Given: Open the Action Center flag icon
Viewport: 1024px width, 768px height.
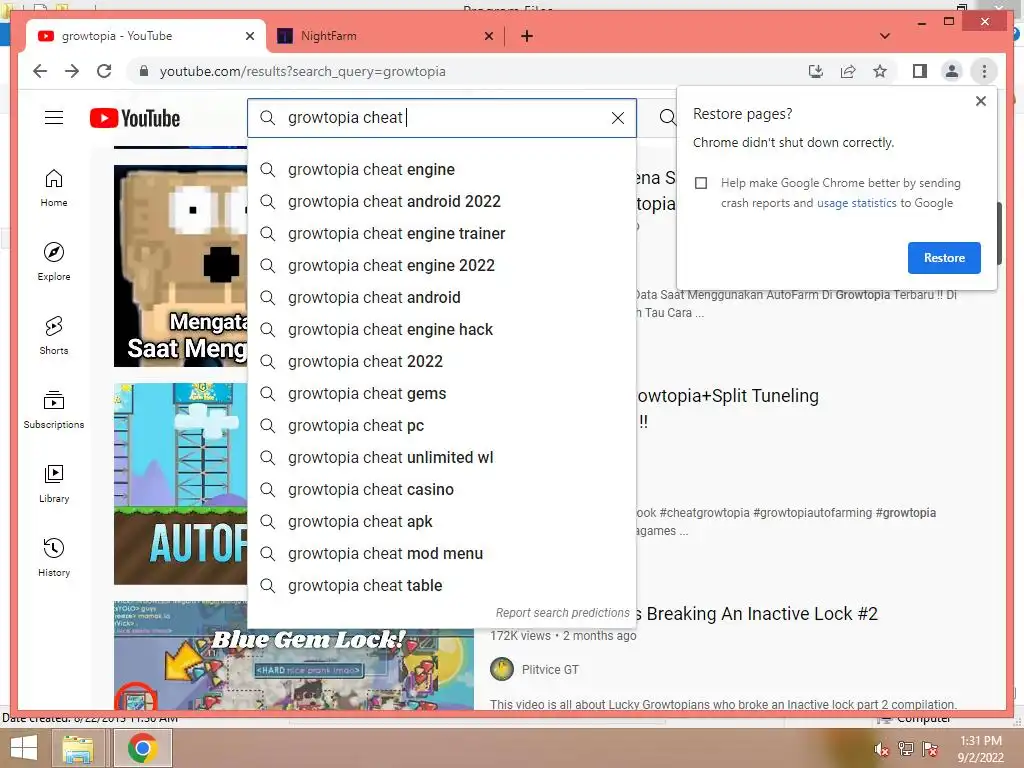Looking at the screenshot, I should [929, 749].
